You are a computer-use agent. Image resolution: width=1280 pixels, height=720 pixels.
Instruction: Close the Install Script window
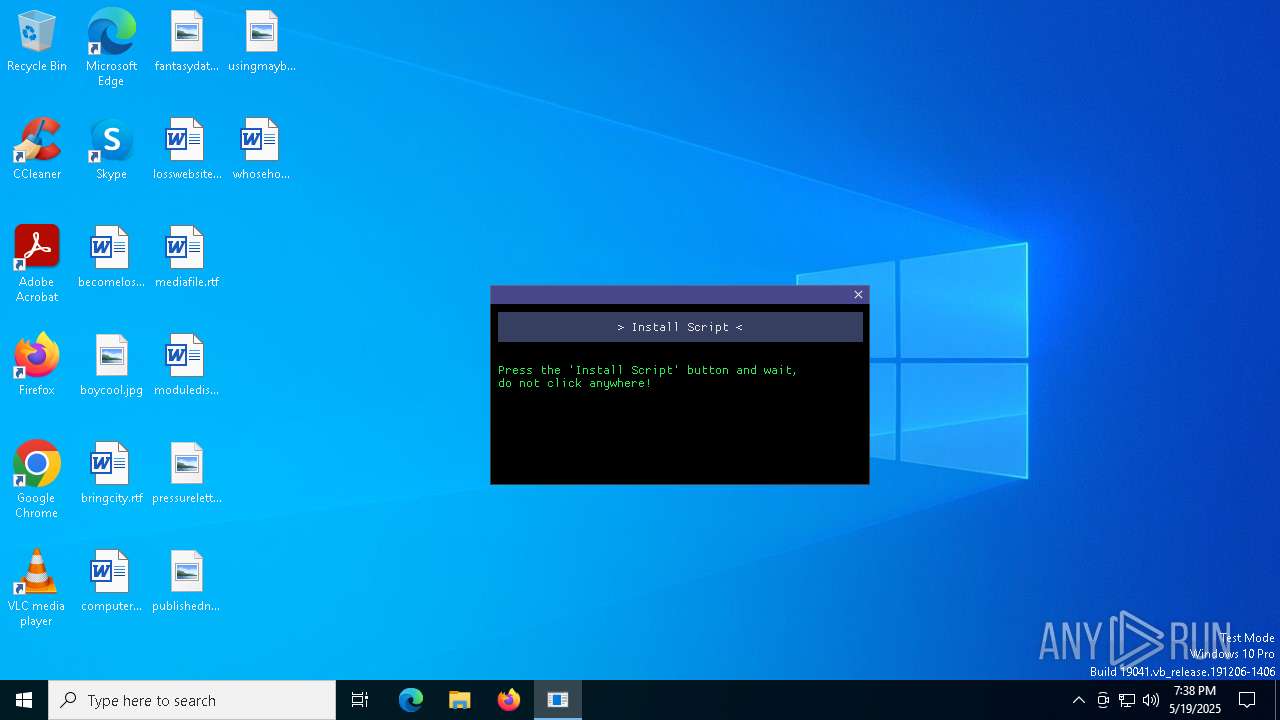coord(858,294)
